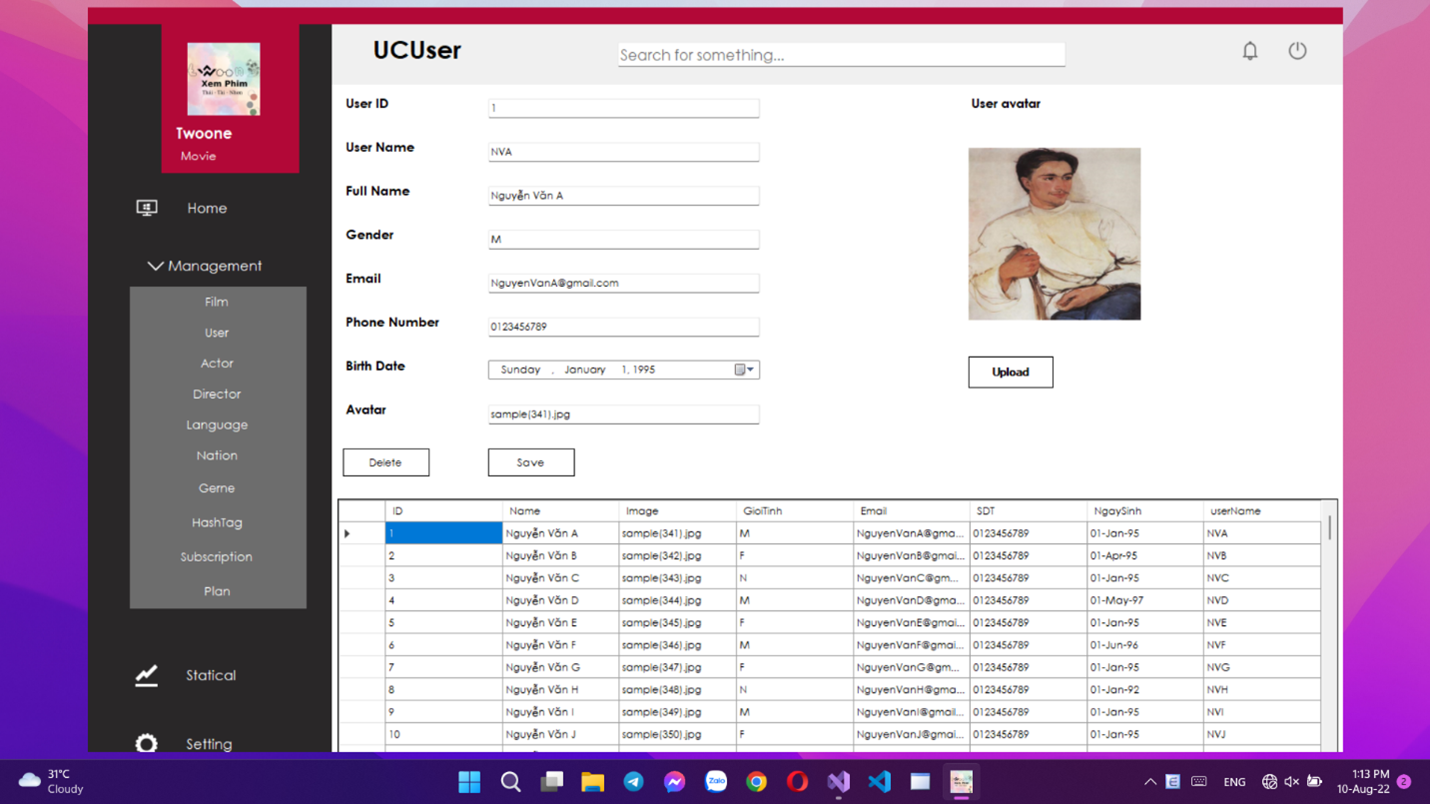This screenshot has height=804, width=1430.
Task: Click the Phone Number input field
Action: tap(624, 327)
